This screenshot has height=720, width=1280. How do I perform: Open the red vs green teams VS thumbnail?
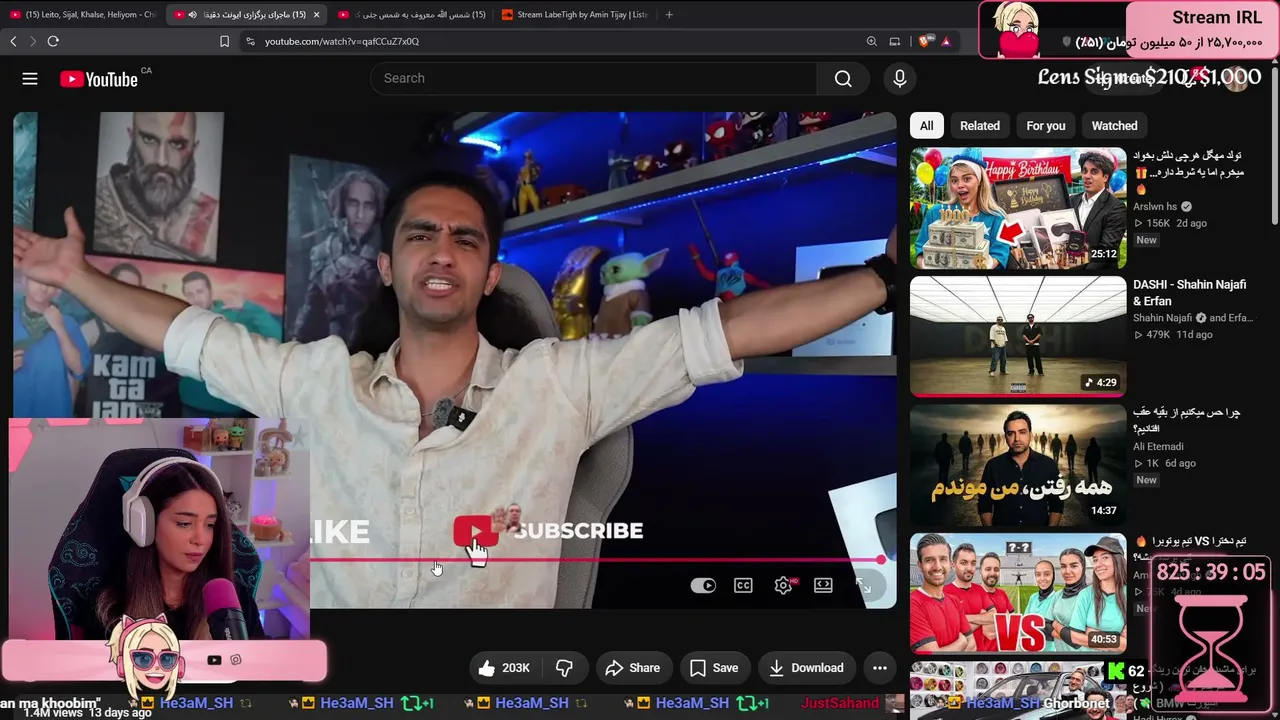point(1018,594)
